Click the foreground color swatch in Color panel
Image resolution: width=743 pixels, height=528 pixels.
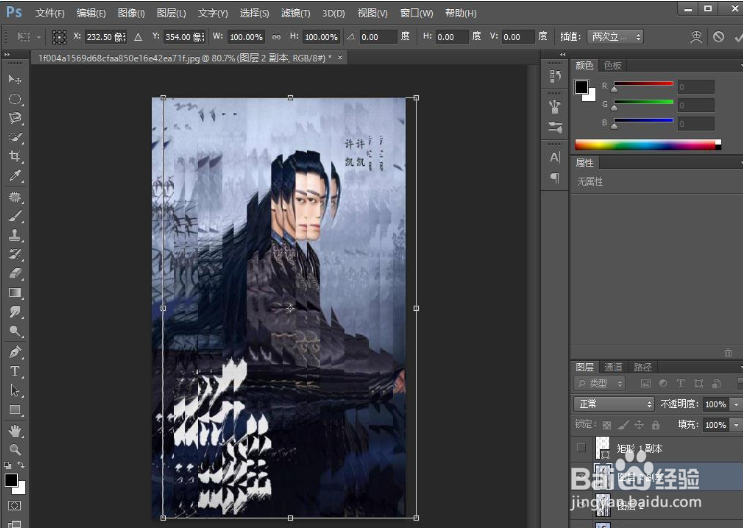pyautogui.click(x=581, y=87)
